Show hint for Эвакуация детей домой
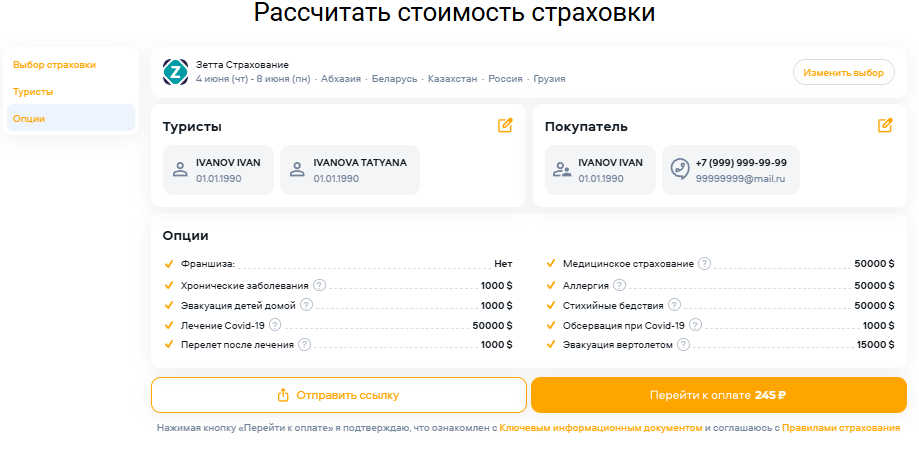The height and width of the screenshot is (455, 919). [307, 305]
